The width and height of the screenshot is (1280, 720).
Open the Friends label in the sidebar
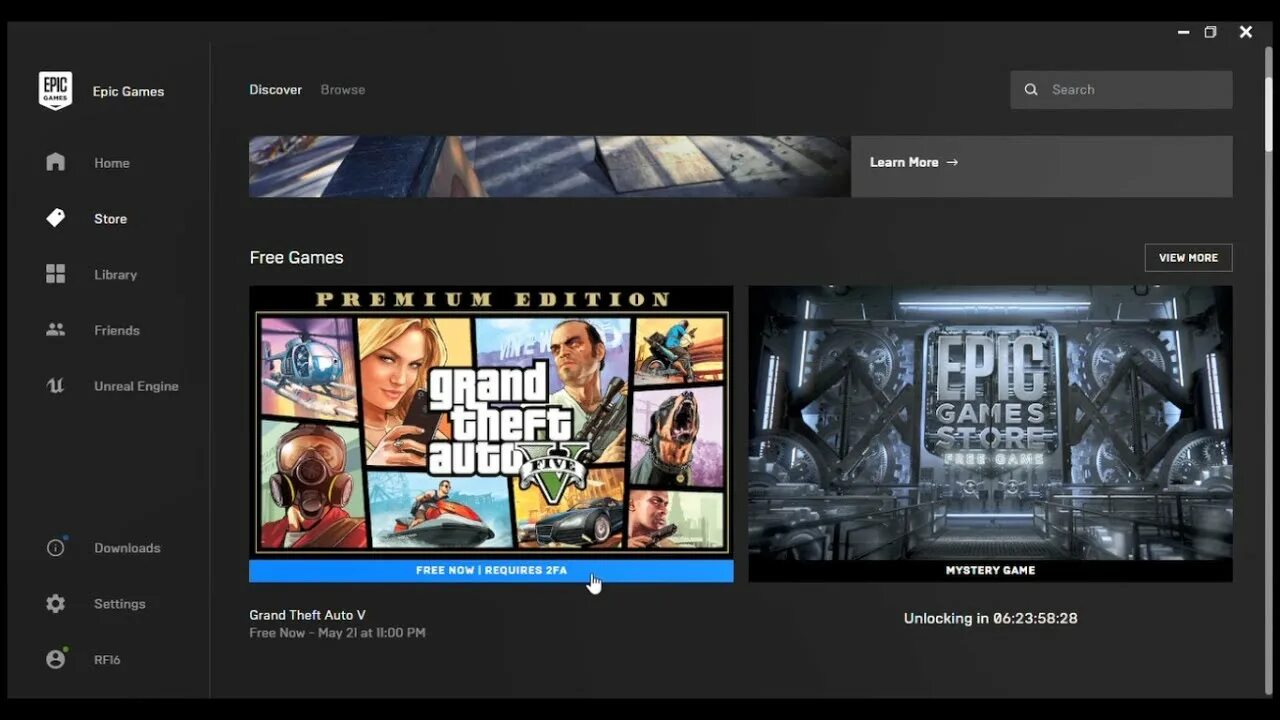pyautogui.click(x=117, y=331)
